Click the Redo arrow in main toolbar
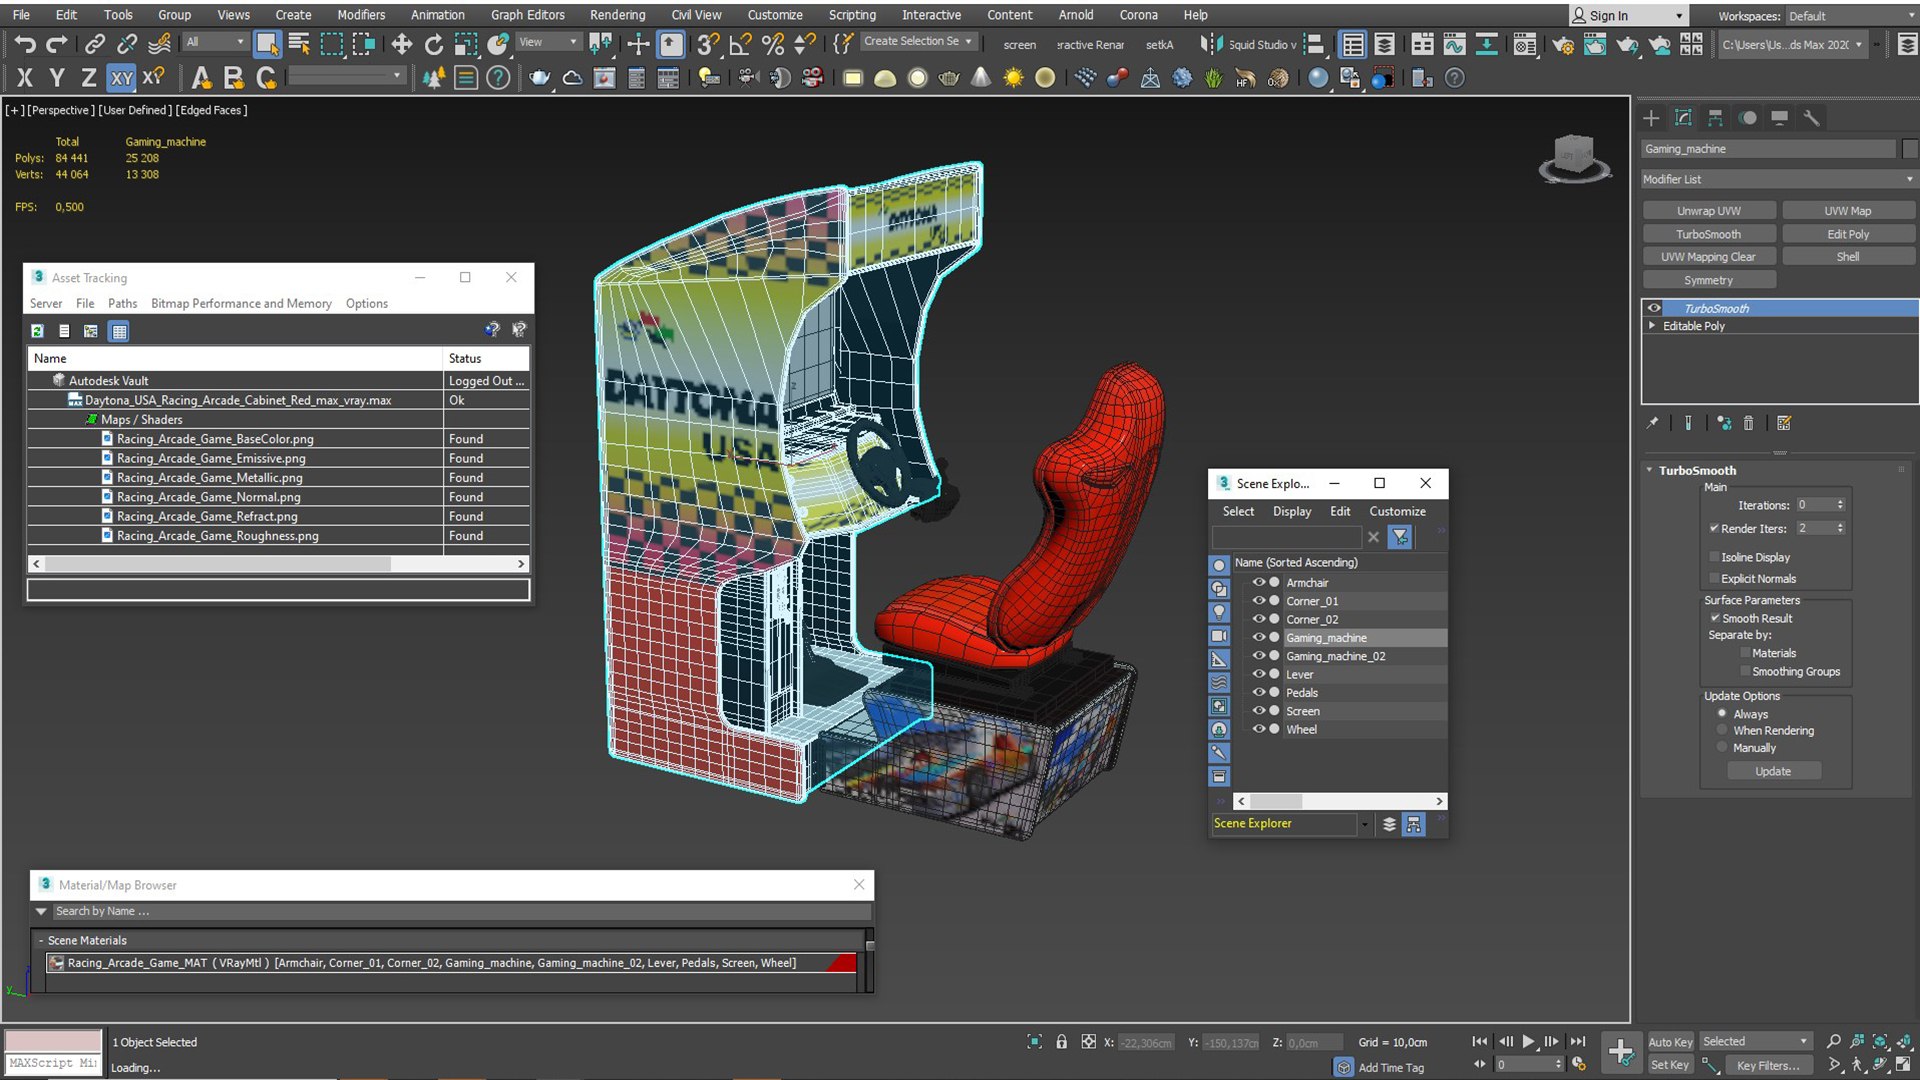 [x=57, y=44]
